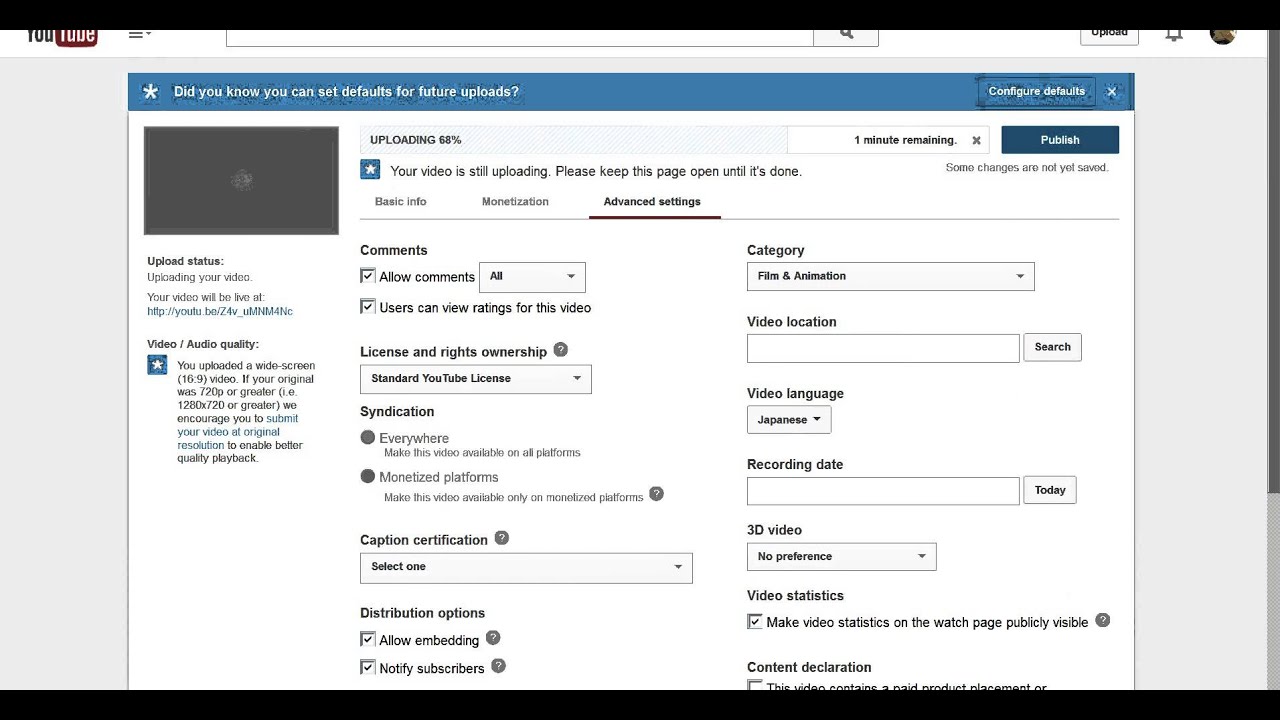The width and height of the screenshot is (1280, 720).
Task: Click help icon next to License and rights ownership
Action: tap(560, 350)
